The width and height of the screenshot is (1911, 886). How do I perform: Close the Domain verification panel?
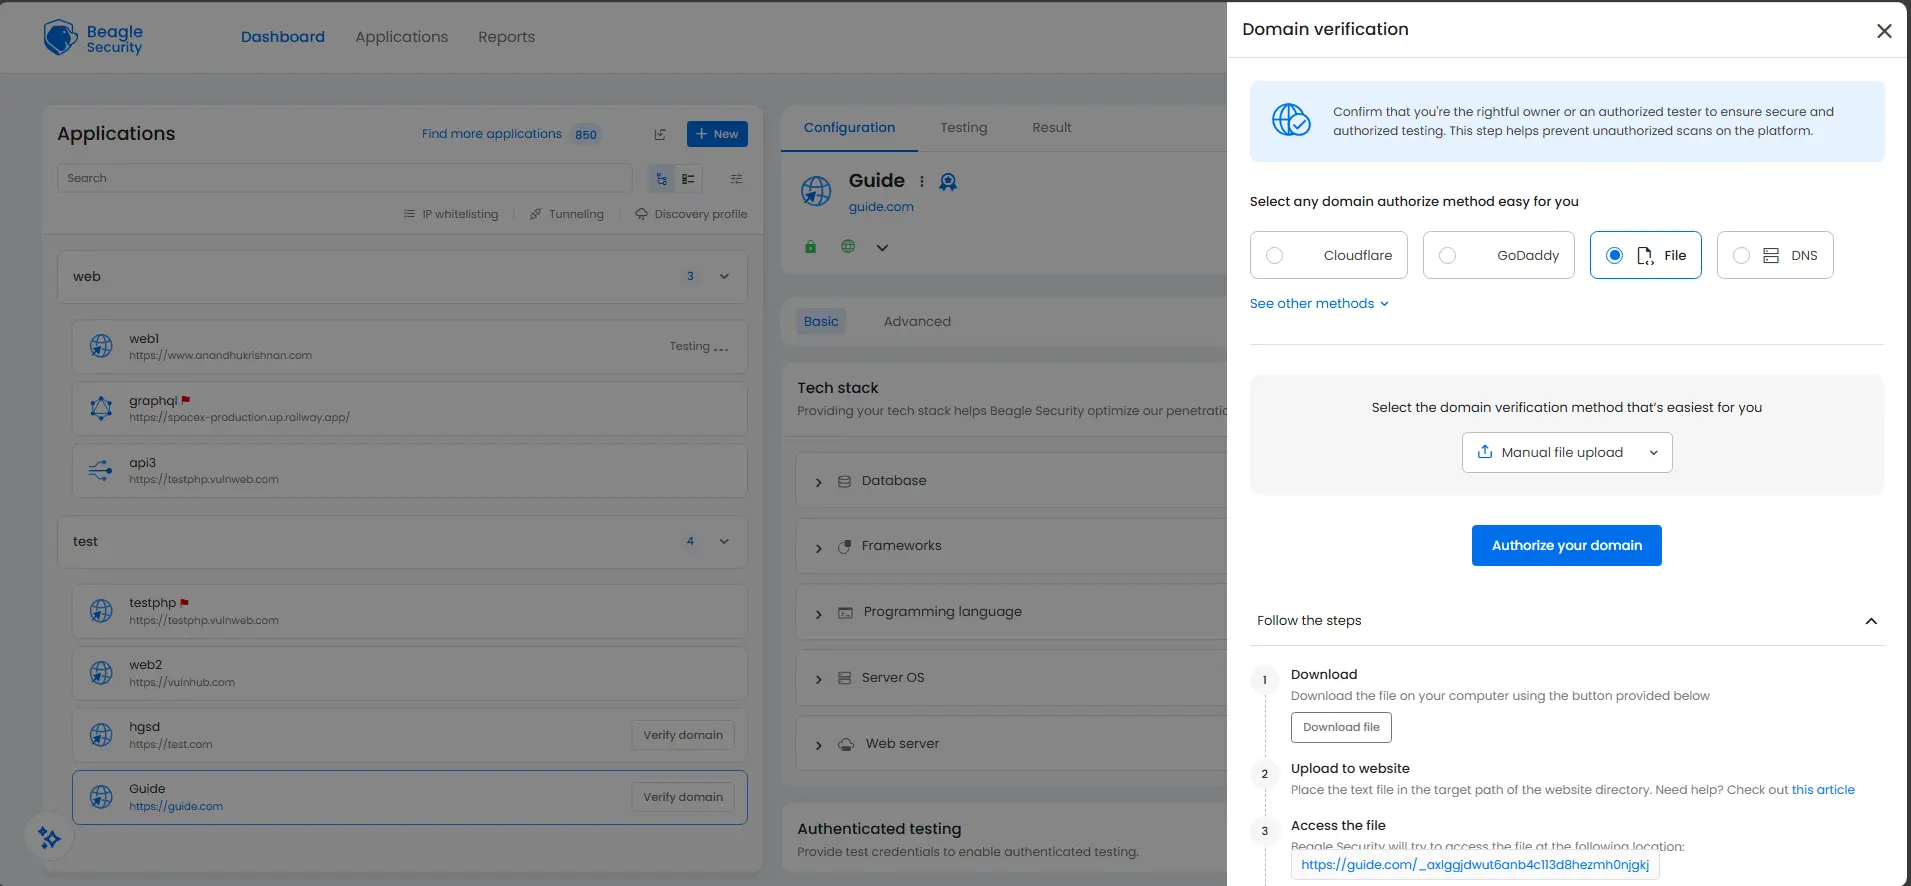click(1883, 31)
